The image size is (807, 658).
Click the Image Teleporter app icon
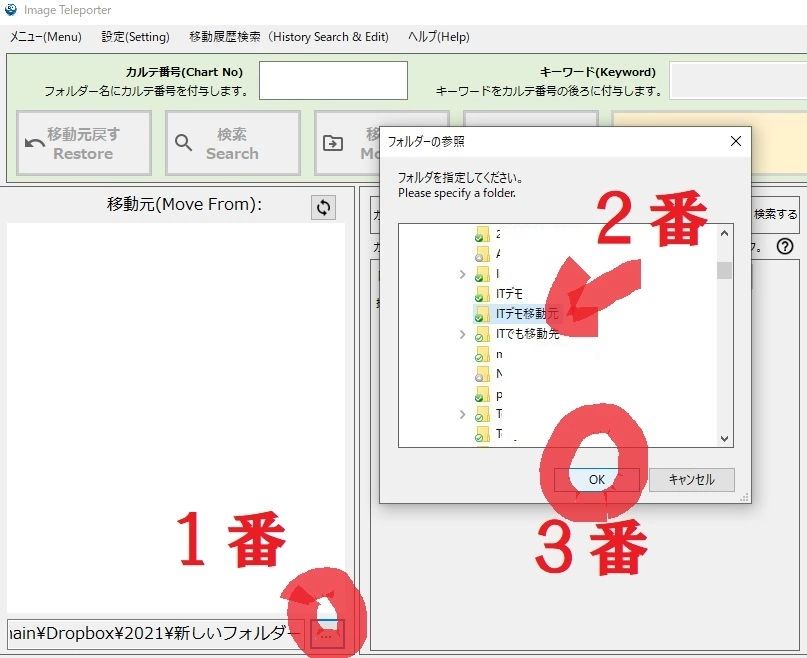point(11,10)
